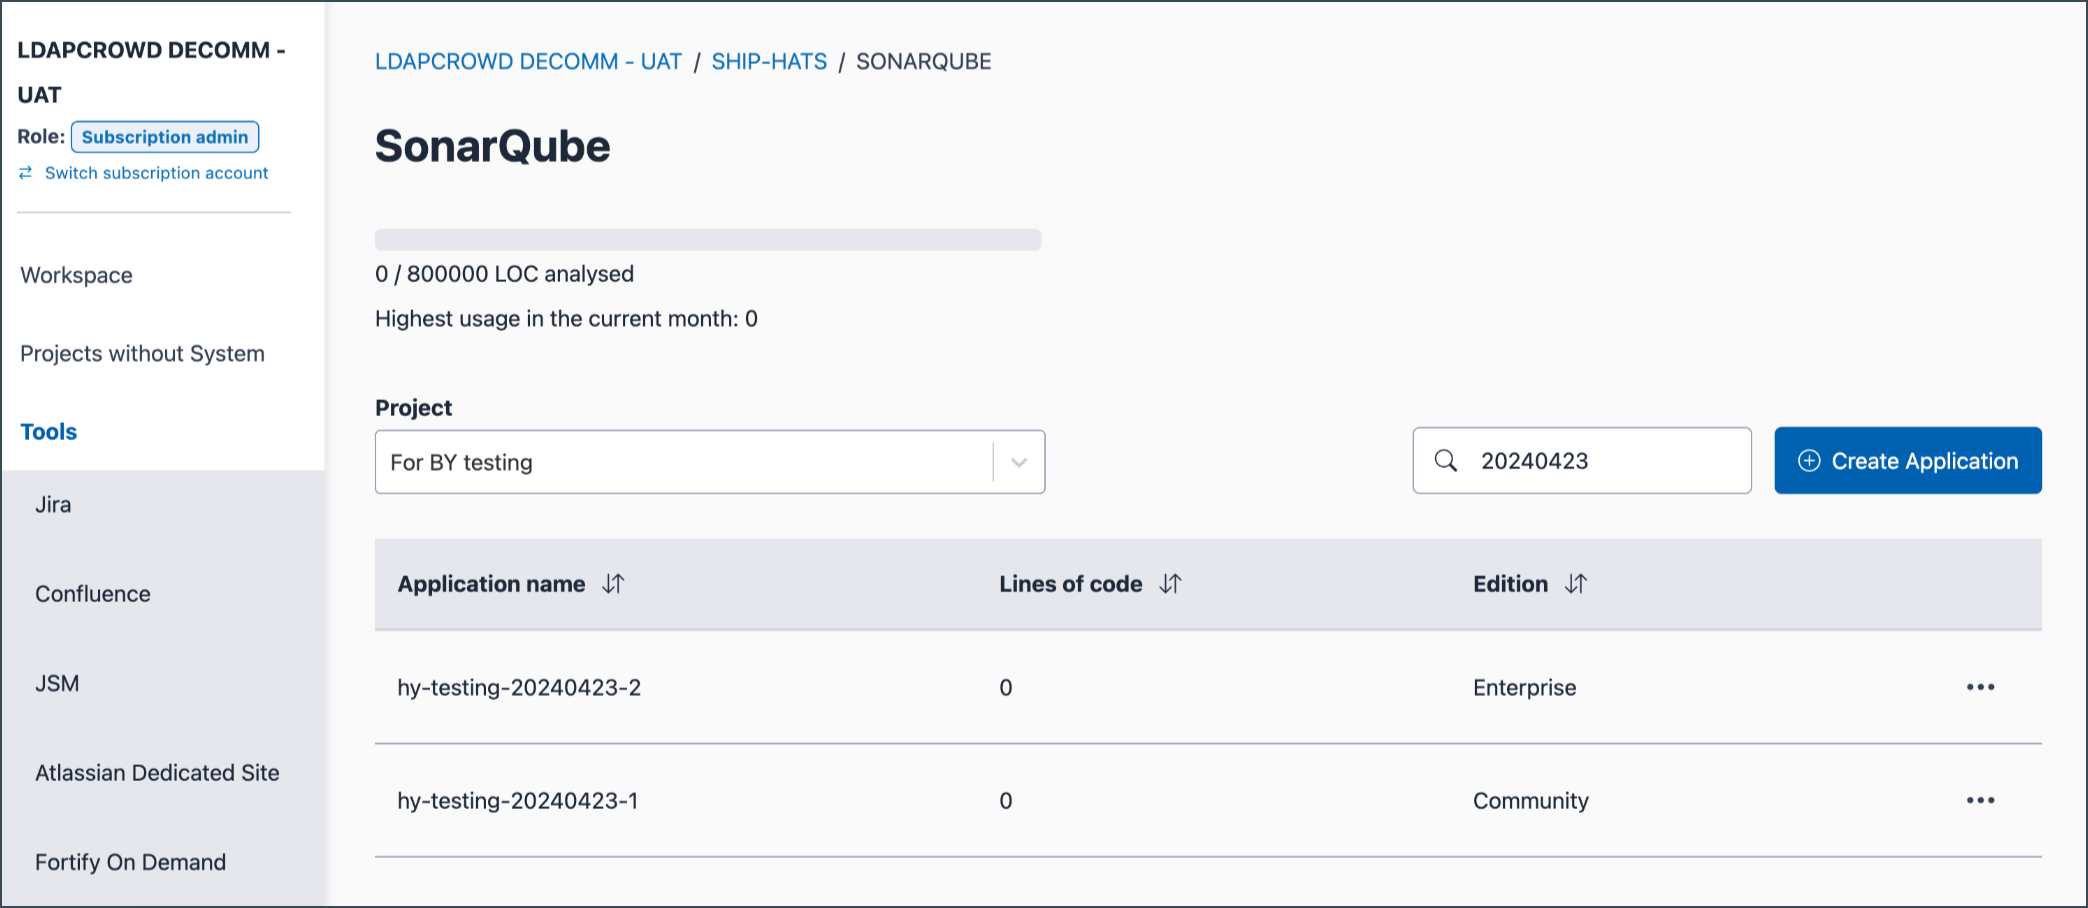Click lines of code value for hy-testing-20240423-2
Image resolution: width=2088 pixels, height=908 pixels.
coord(1006,687)
